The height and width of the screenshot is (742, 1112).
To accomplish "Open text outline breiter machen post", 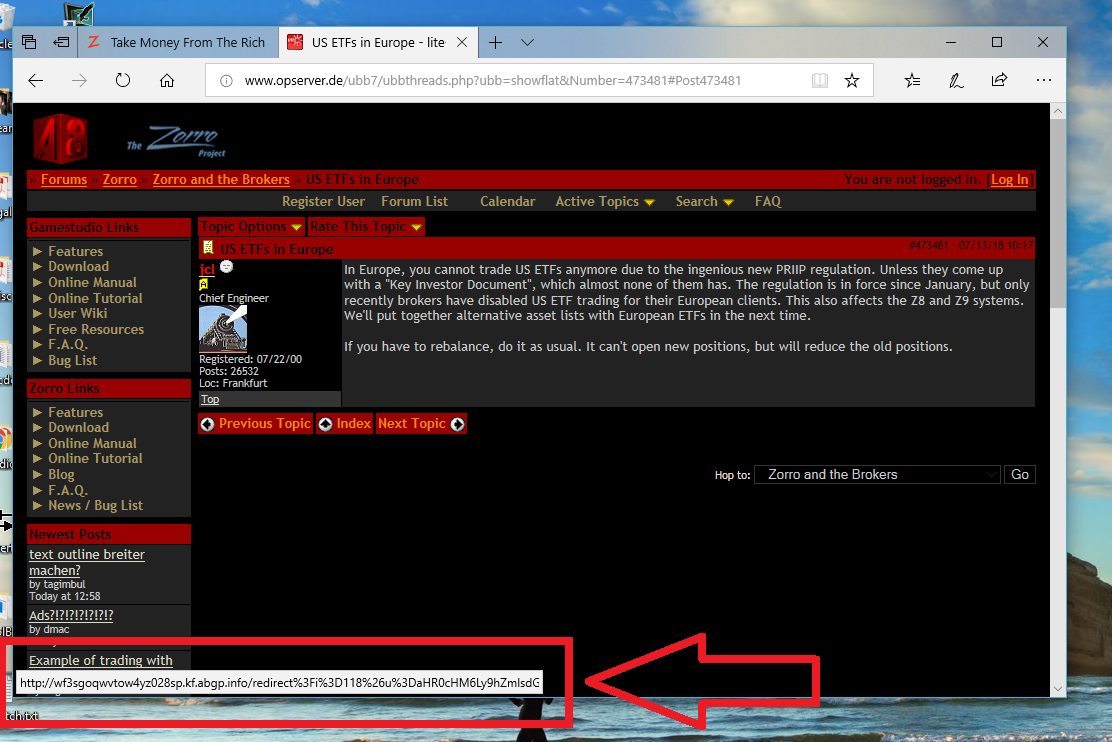I will (x=87, y=563).
